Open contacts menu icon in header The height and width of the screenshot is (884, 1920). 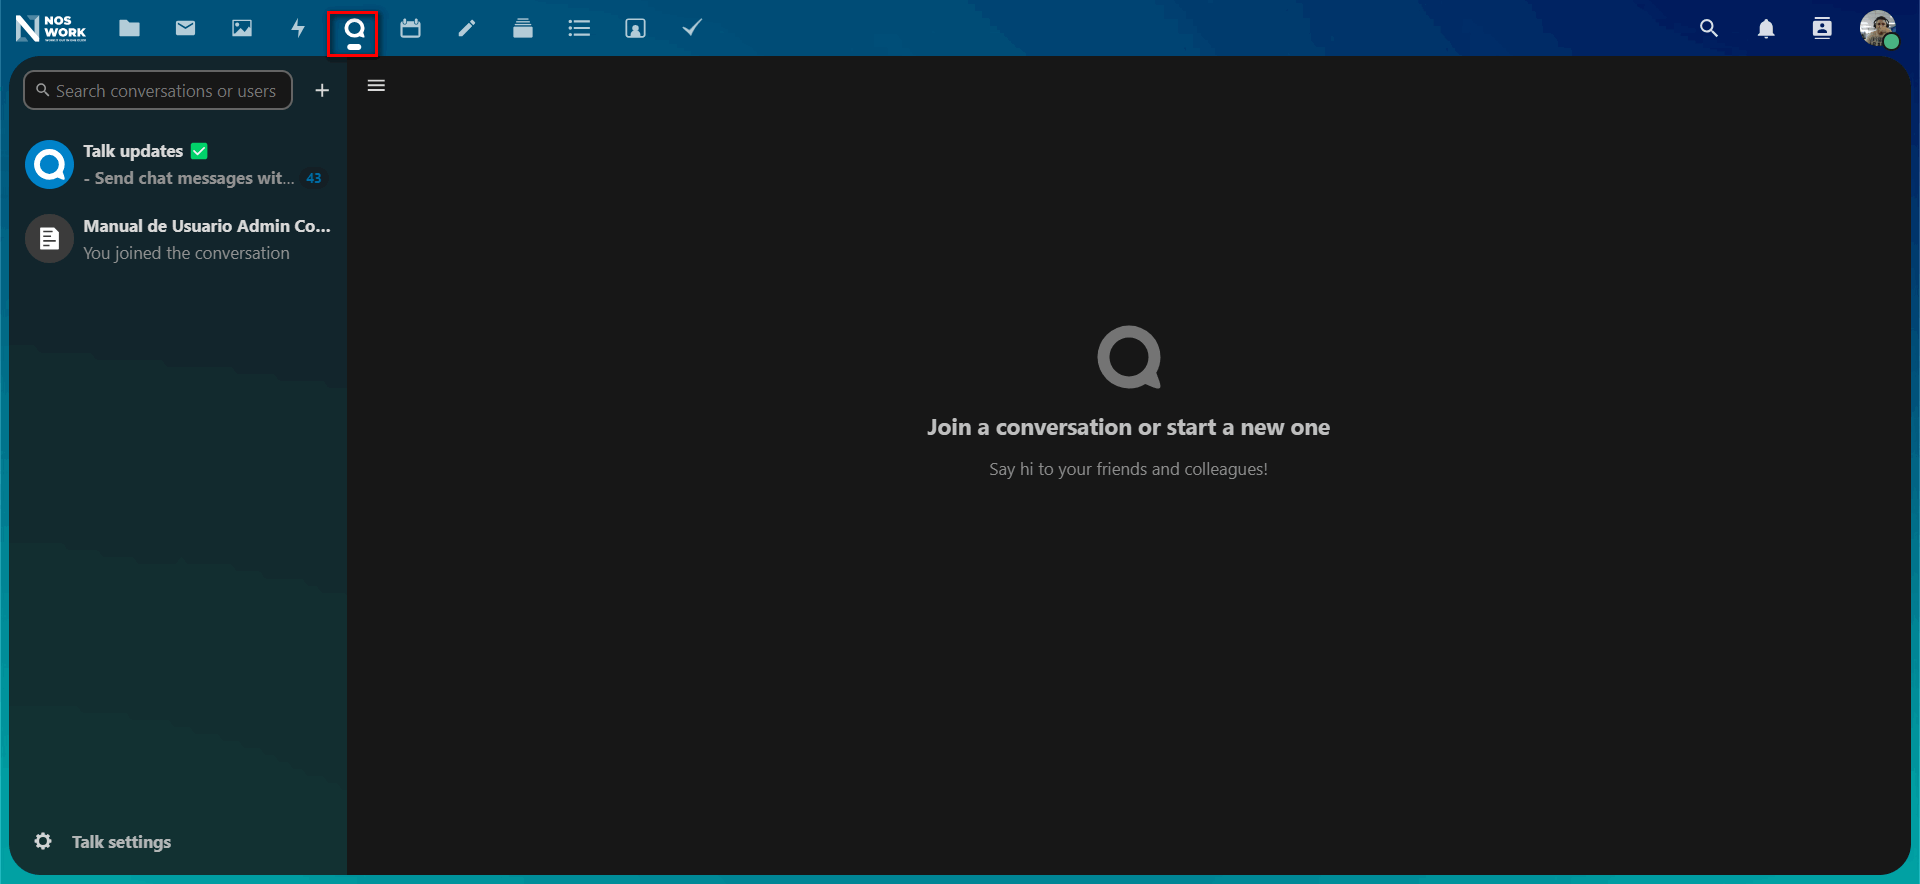(1822, 28)
